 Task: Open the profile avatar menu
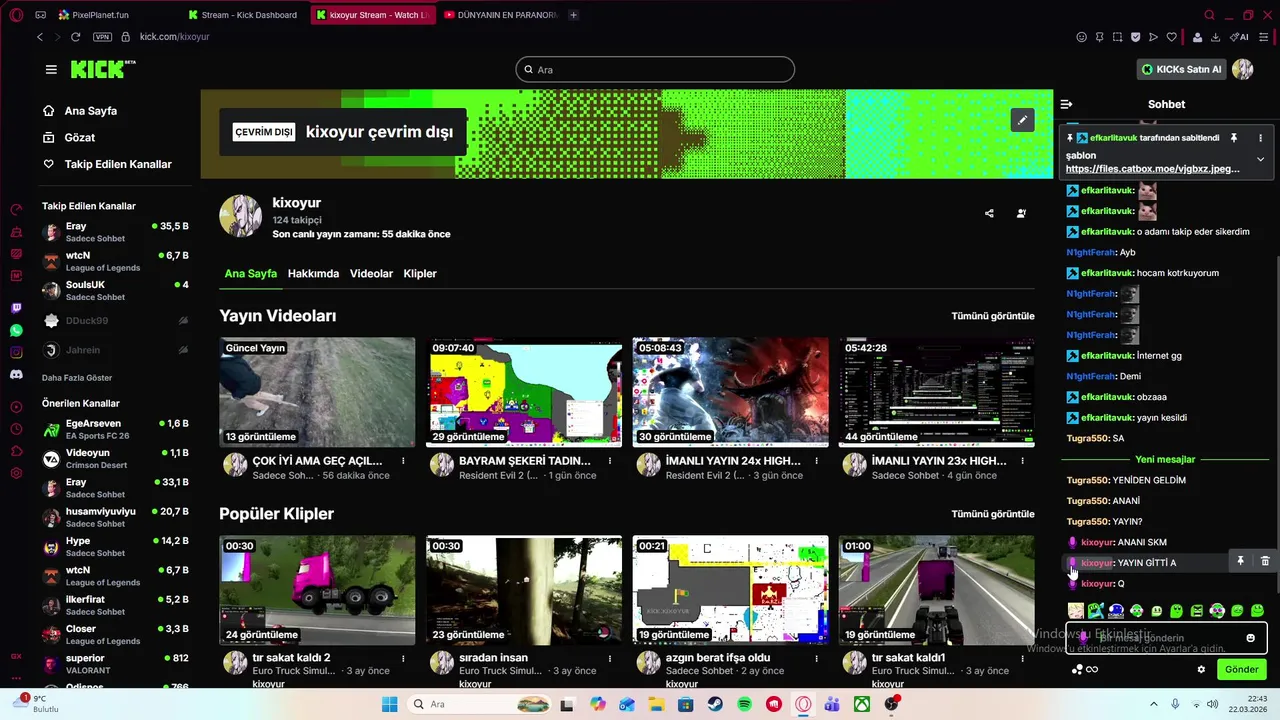[1242, 69]
